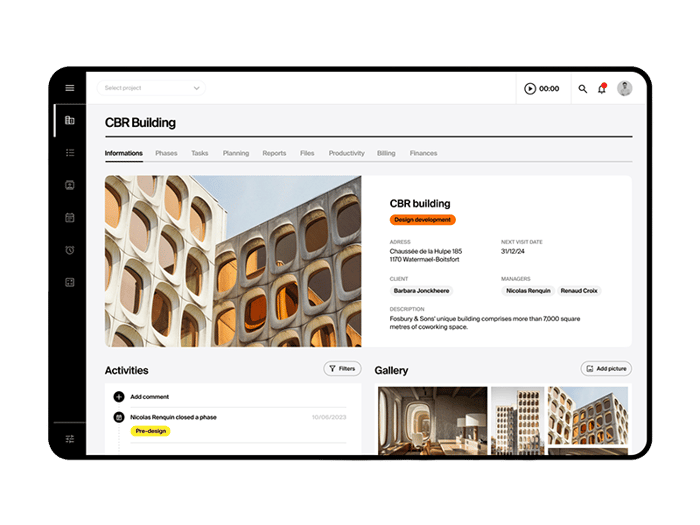This screenshot has width=700, height=525.
Task: Open the user profile avatar
Action: click(625, 88)
